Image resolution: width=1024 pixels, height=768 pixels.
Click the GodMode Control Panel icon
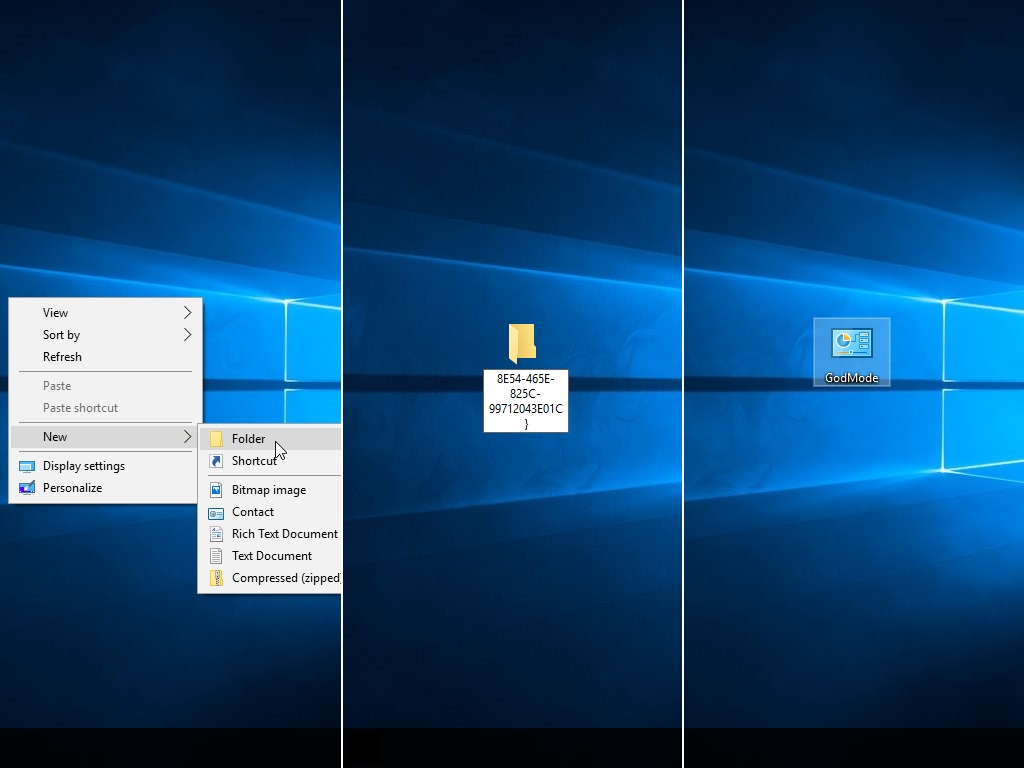click(x=851, y=344)
